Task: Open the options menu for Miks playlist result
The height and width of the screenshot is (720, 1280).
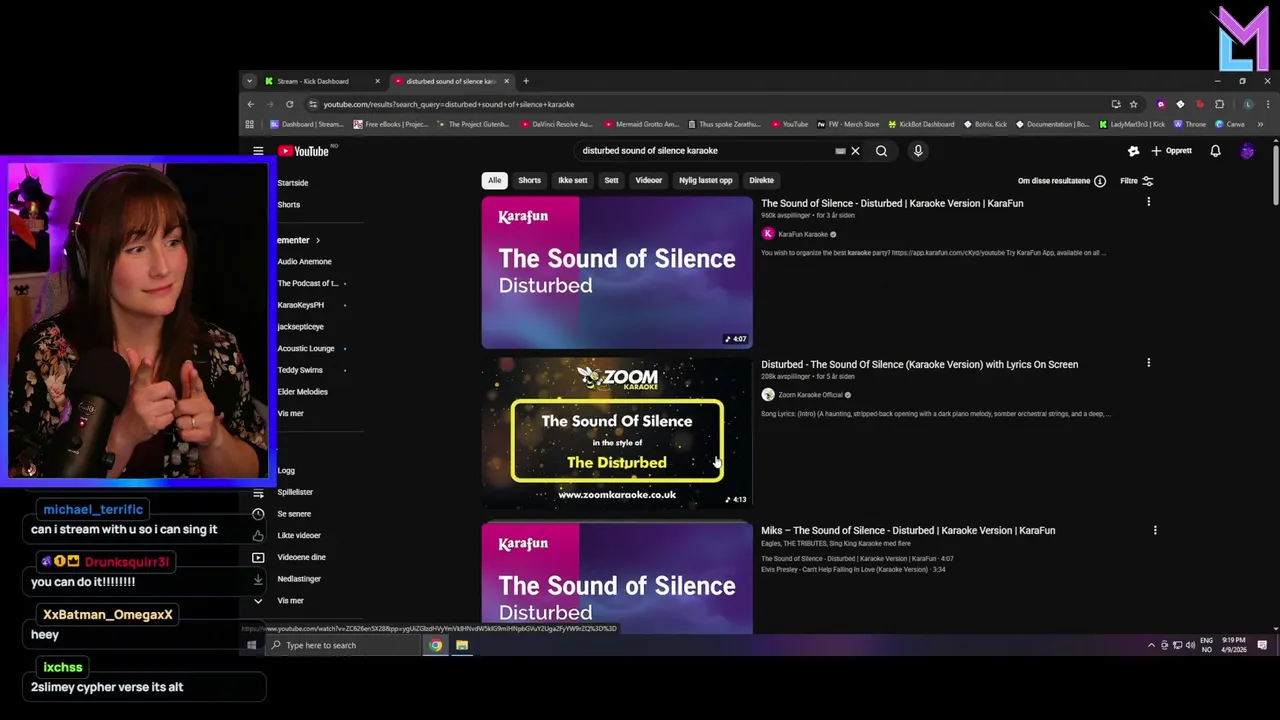Action: (x=1155, y=530)
